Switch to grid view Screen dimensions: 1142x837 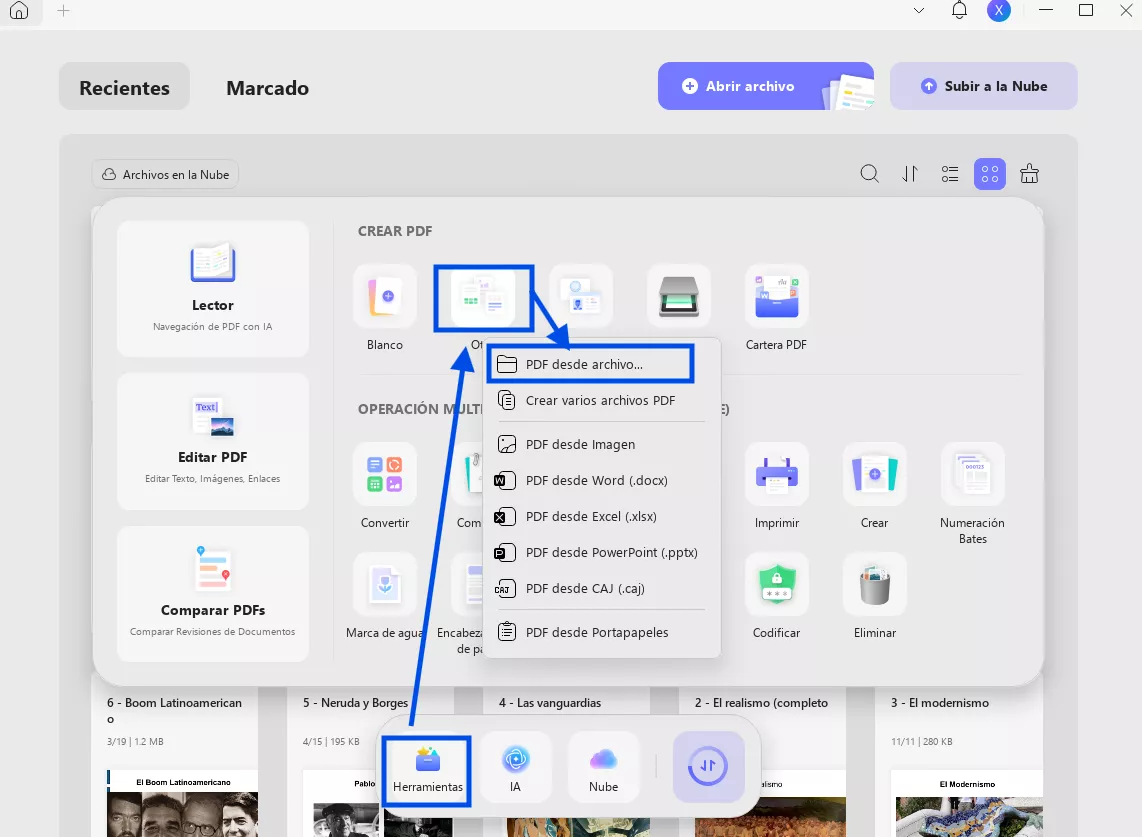tap(990, 174)
